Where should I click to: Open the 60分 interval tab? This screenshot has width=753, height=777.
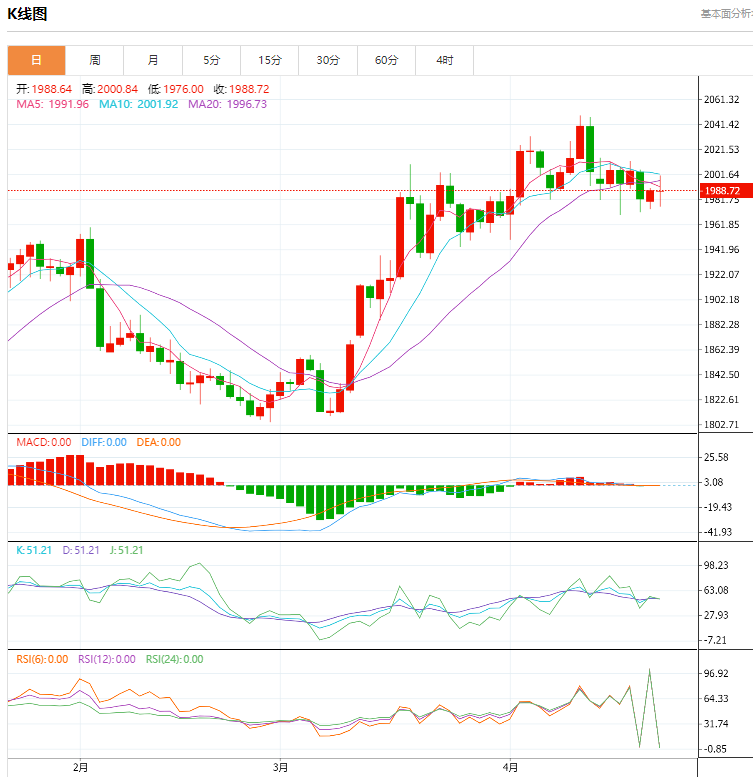click(x=386, y=60)
